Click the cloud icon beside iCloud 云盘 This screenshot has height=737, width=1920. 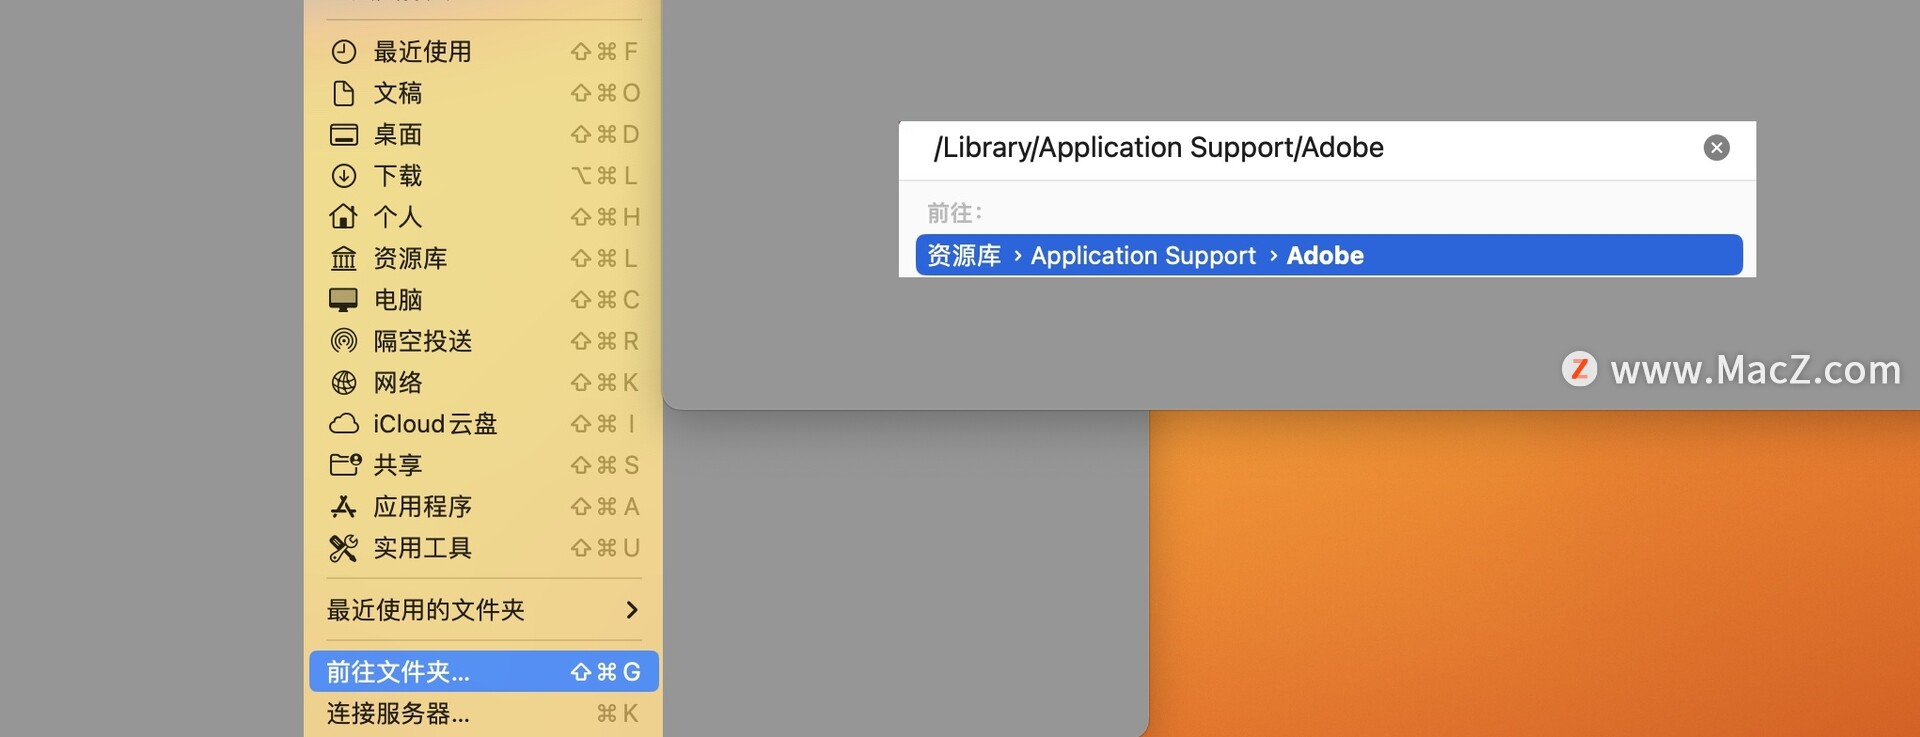(343, 424)
